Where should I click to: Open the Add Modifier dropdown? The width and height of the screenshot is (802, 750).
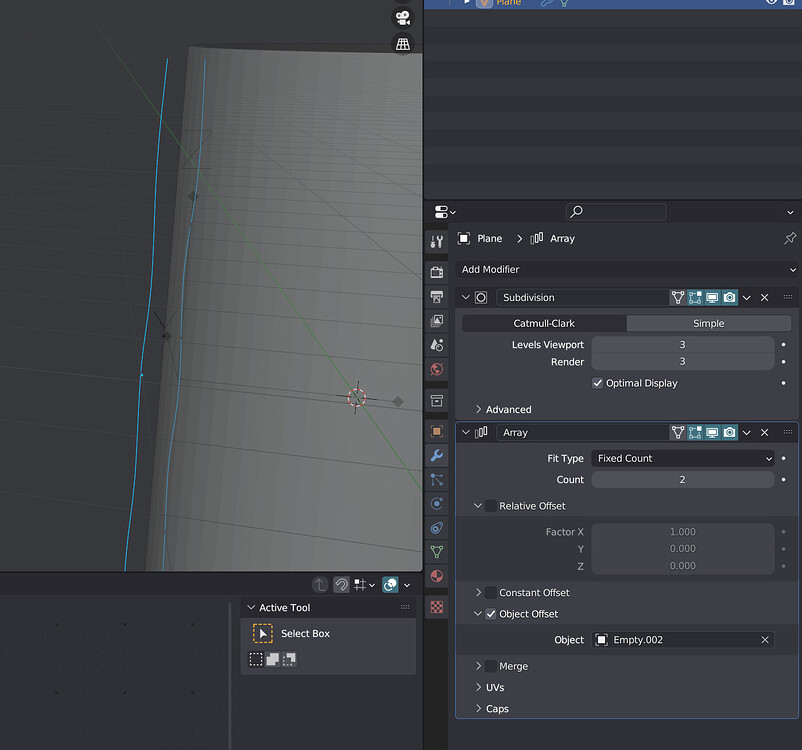point(627,269)
